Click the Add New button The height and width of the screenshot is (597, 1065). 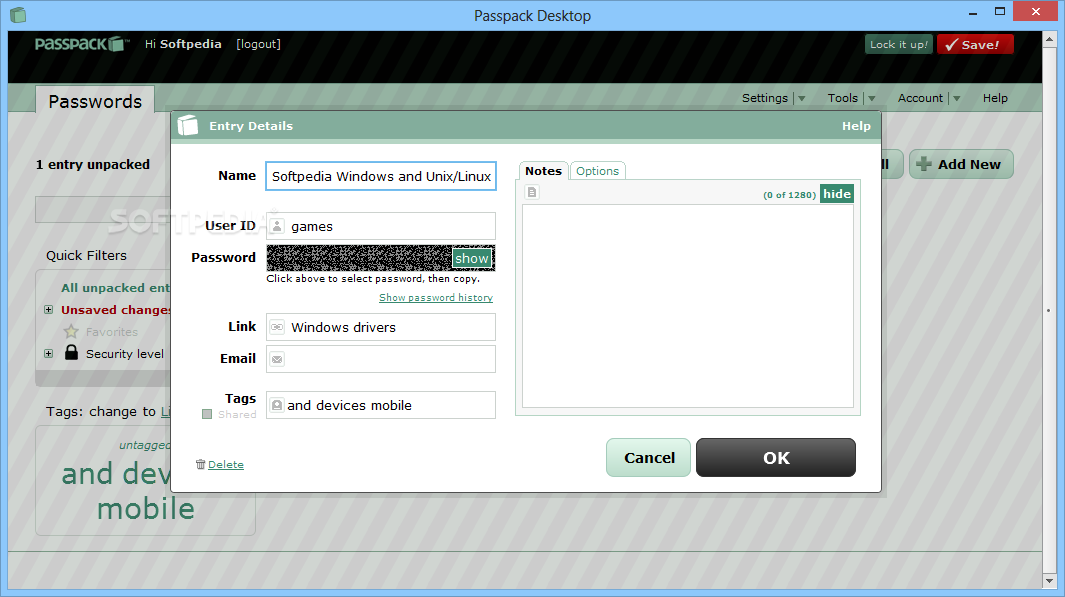click(961, 164)
